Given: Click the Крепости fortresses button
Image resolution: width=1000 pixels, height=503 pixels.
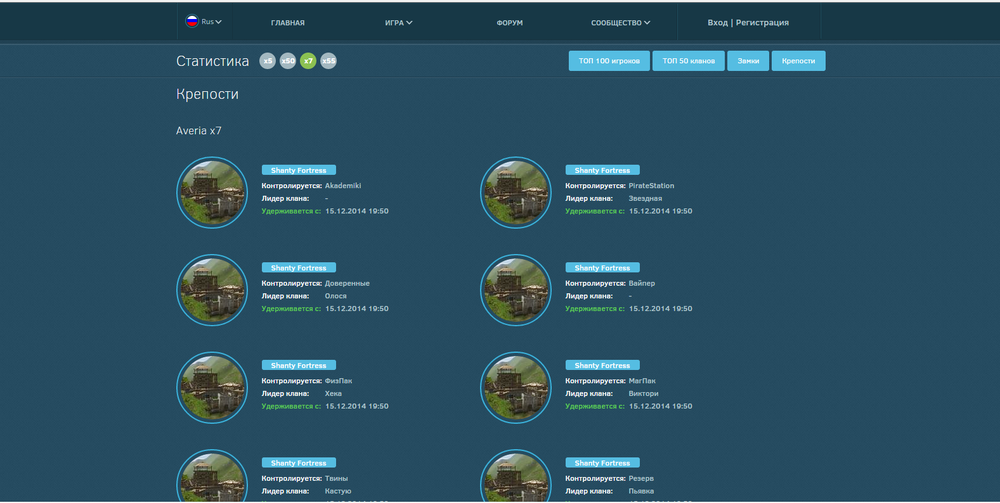Looking at the screenshot, I should click(x=798, y=61).
